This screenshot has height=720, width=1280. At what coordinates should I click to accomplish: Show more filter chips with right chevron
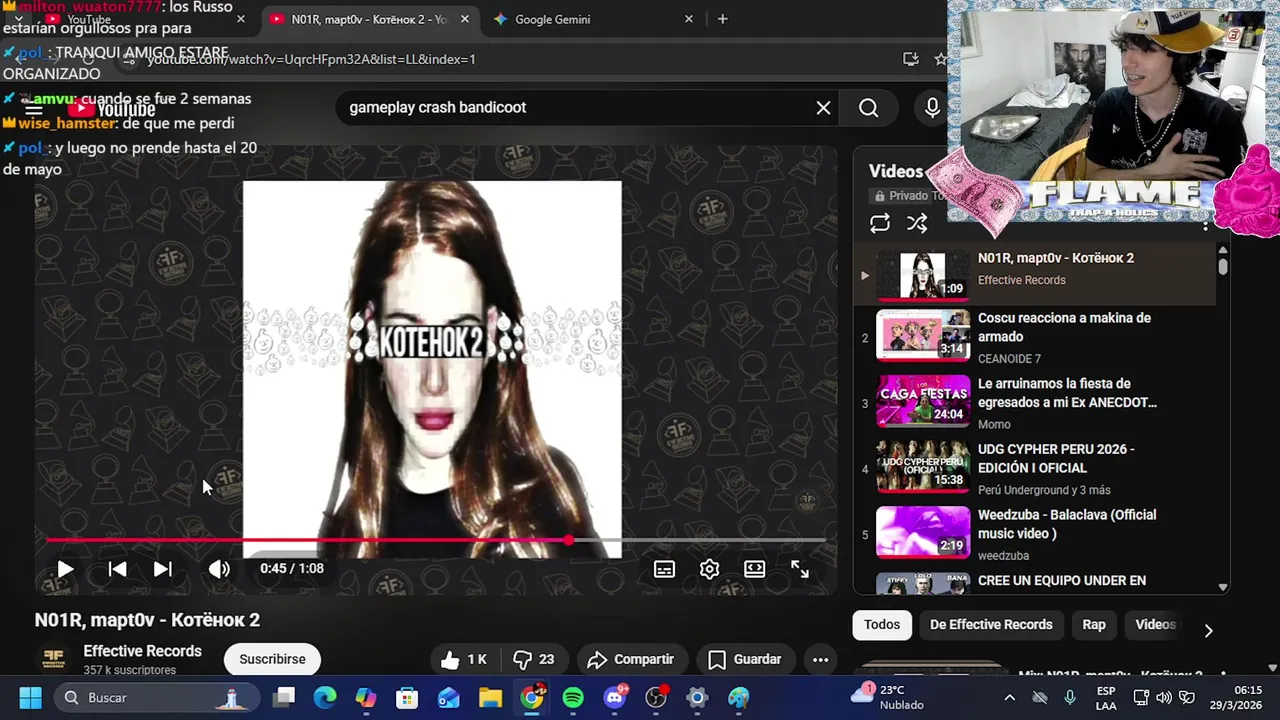[1208, 630]
